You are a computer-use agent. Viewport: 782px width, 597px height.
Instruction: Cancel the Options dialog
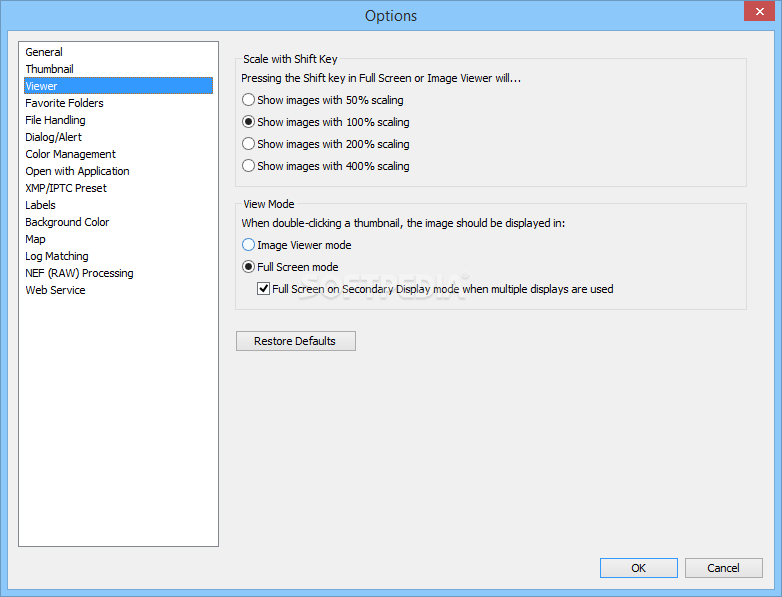(x=724, y=568)
